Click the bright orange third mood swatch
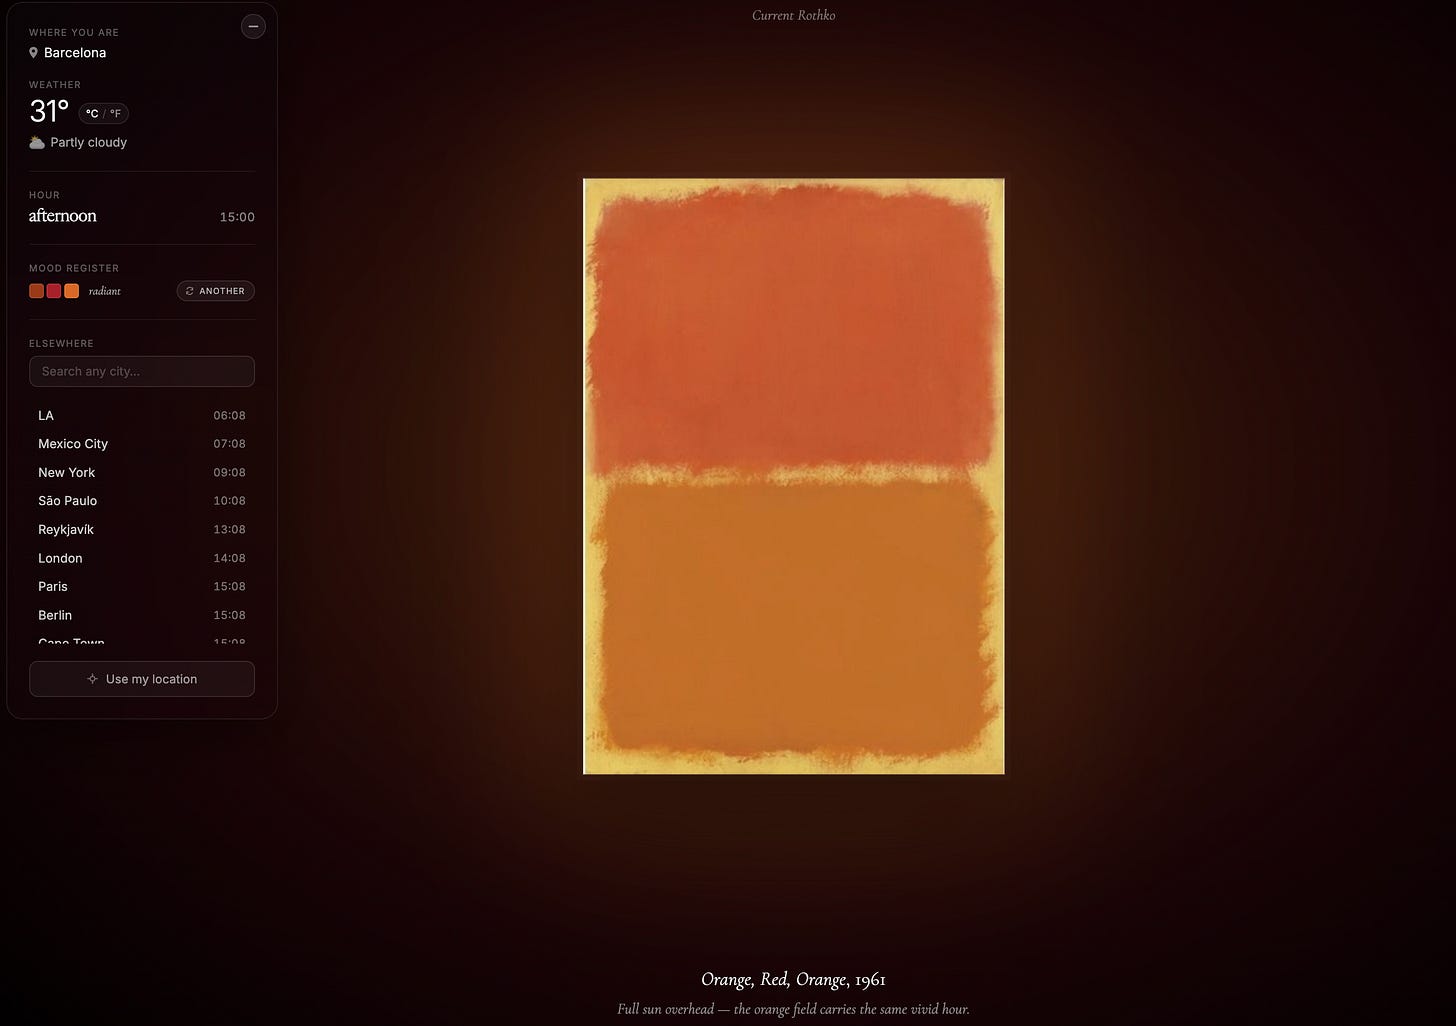 72,291
